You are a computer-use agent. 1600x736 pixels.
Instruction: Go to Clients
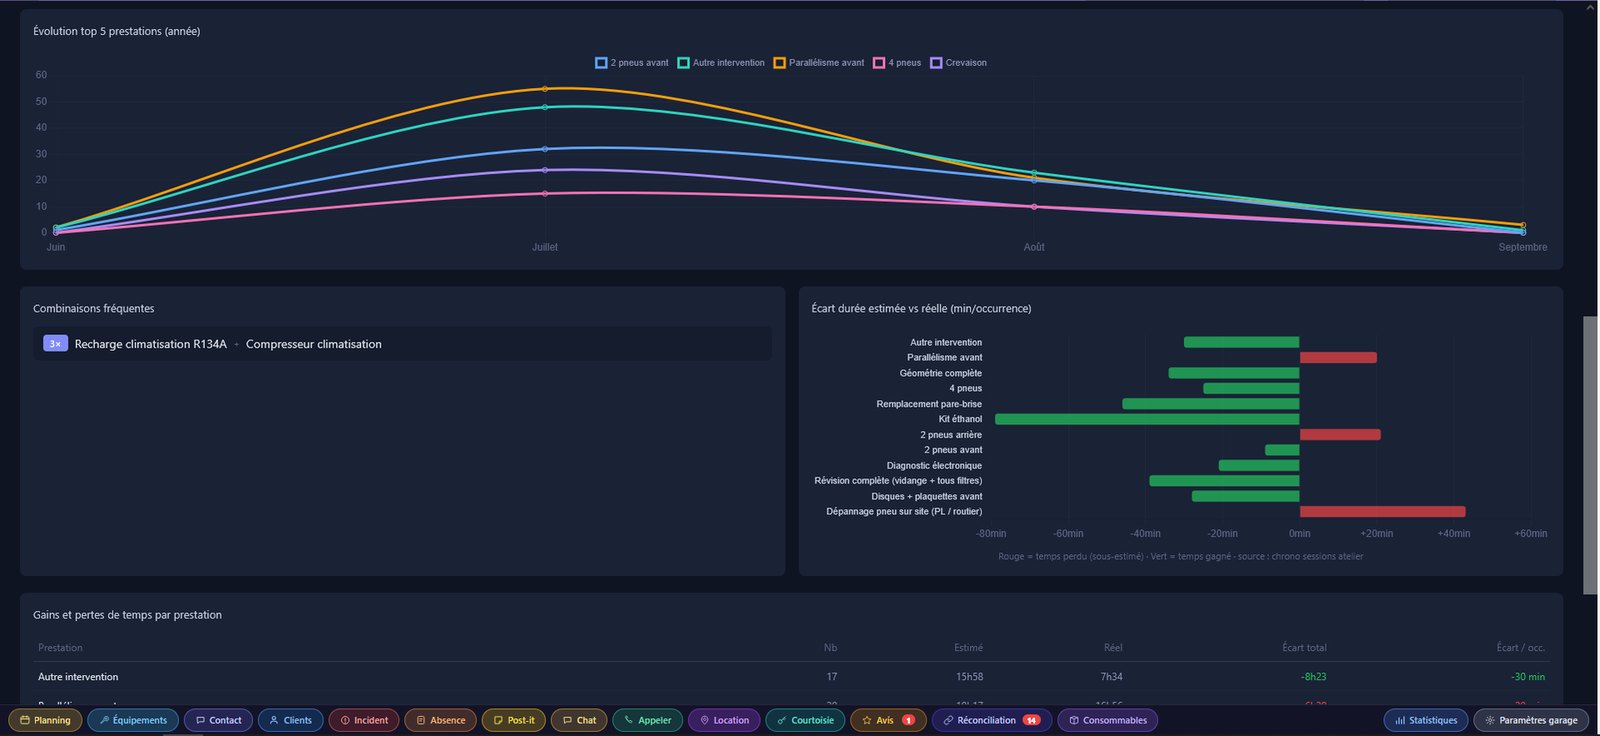point(290,720)
